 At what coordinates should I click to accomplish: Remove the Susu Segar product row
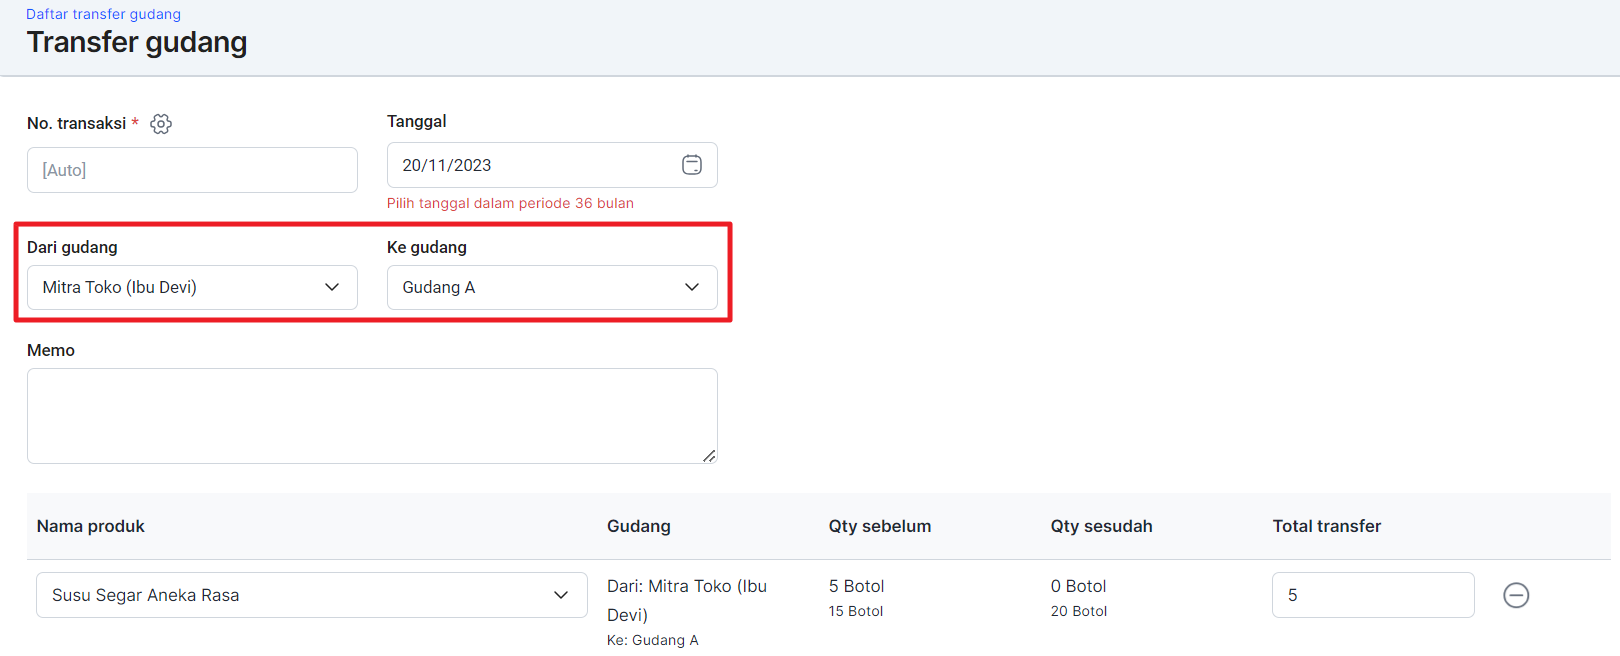click(x=1516, y=595)
